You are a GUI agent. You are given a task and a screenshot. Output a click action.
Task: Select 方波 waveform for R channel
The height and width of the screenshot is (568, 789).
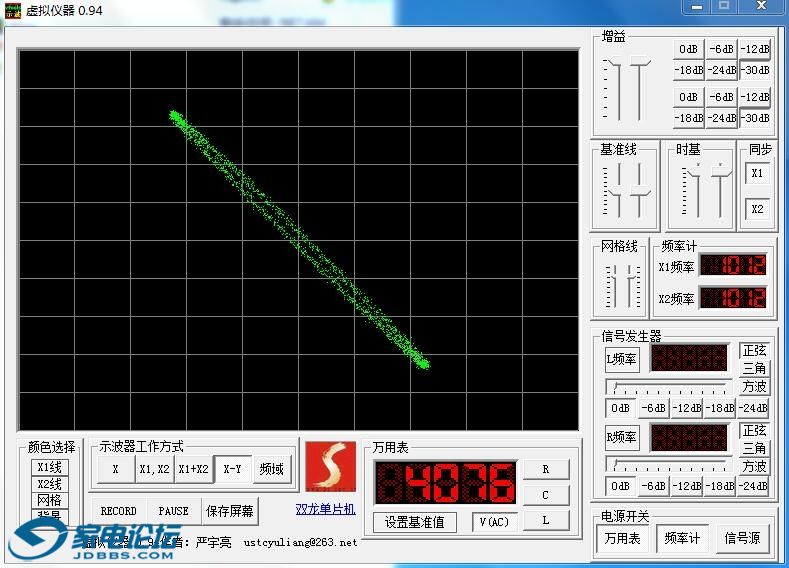(x=755, y=466)
